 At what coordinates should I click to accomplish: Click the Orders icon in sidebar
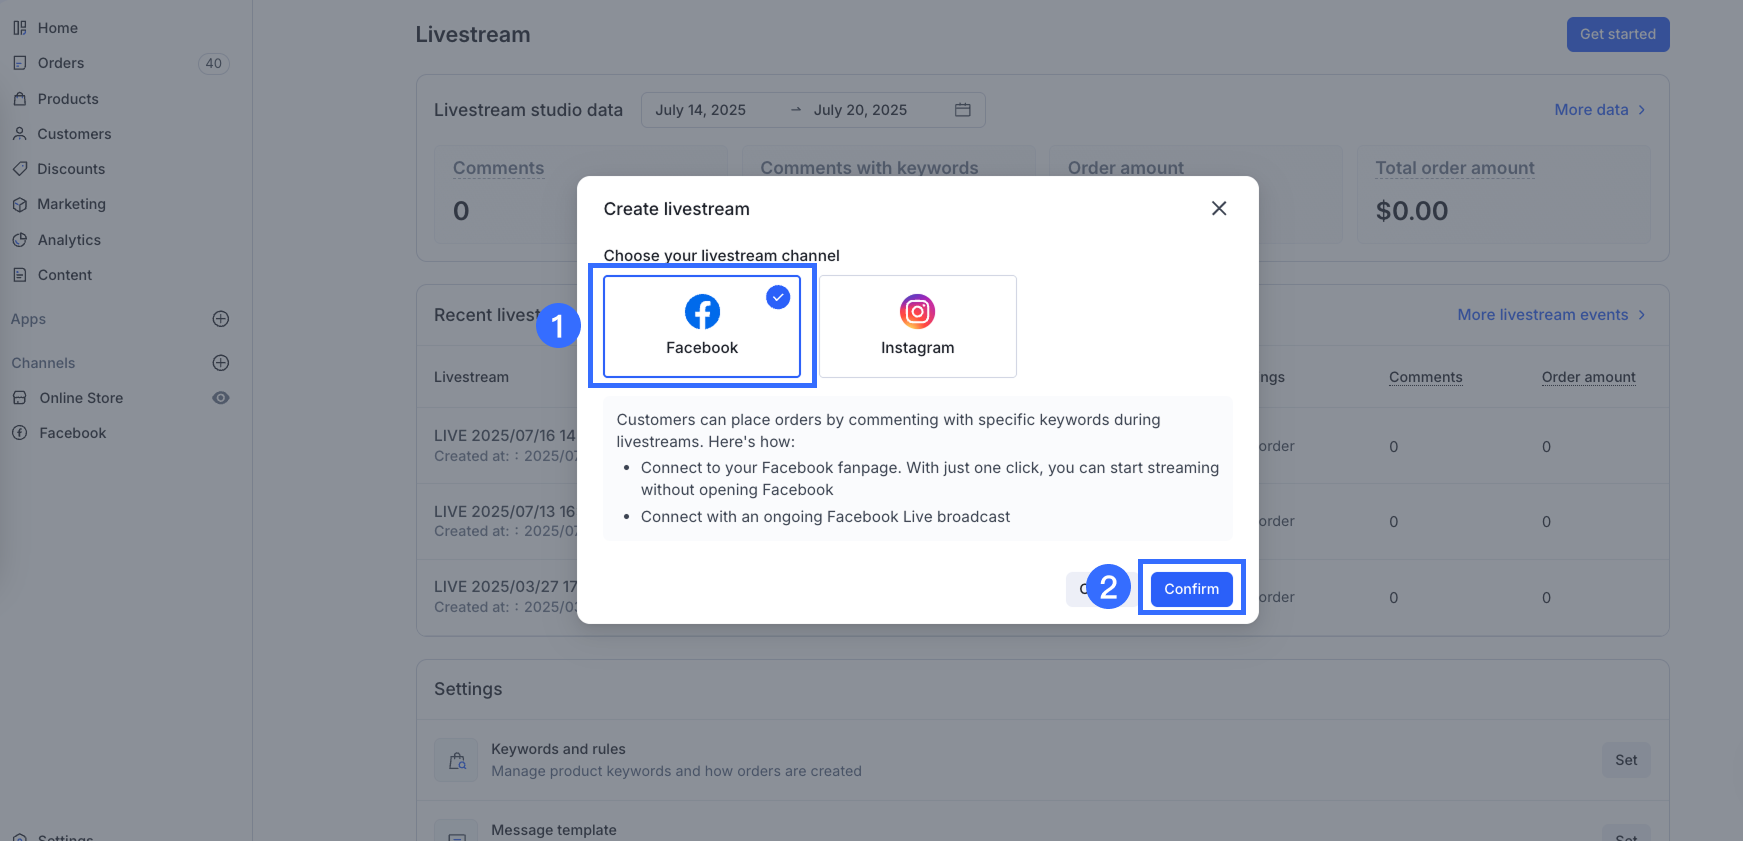pos(20,63)
